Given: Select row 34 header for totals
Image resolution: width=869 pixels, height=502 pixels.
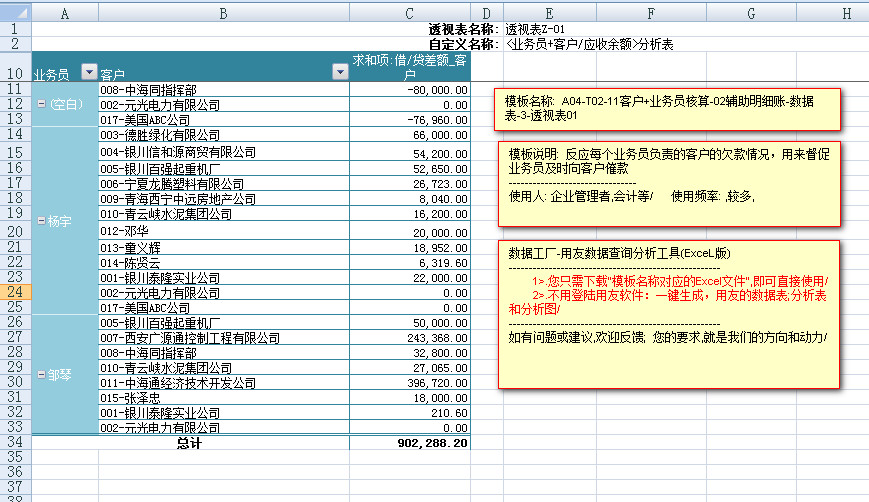Looking at the screenshot, I should tap(15, 441).
